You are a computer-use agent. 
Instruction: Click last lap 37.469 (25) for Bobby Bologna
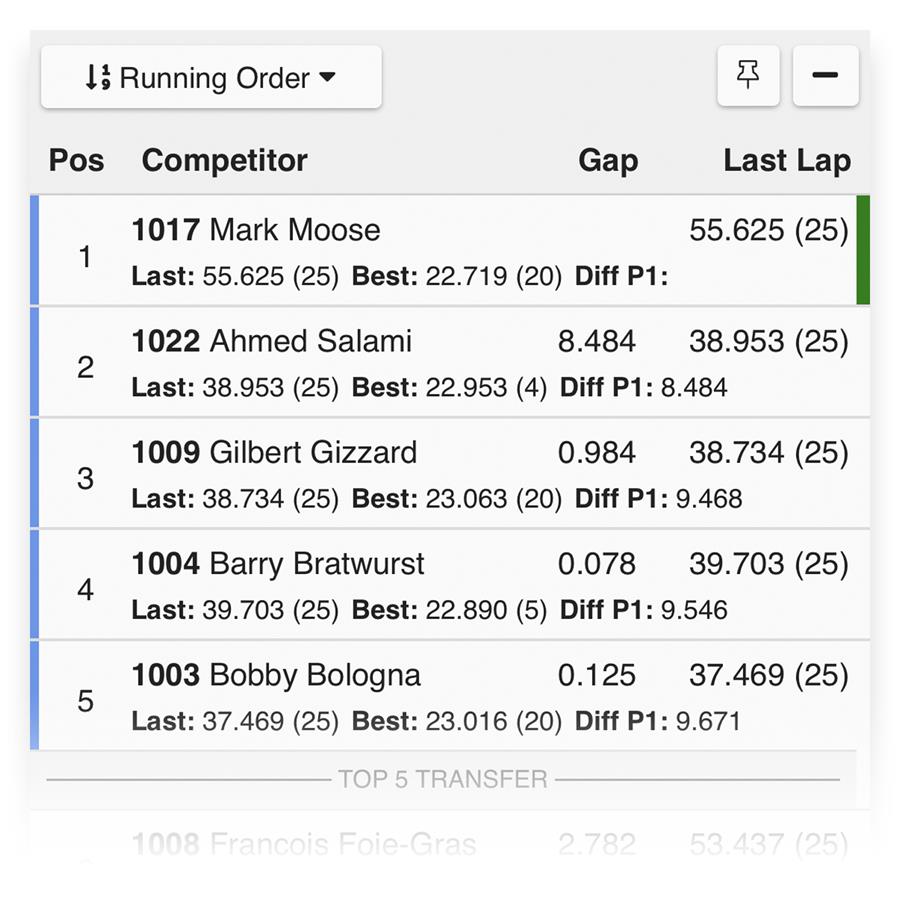[x=769, y=675]
